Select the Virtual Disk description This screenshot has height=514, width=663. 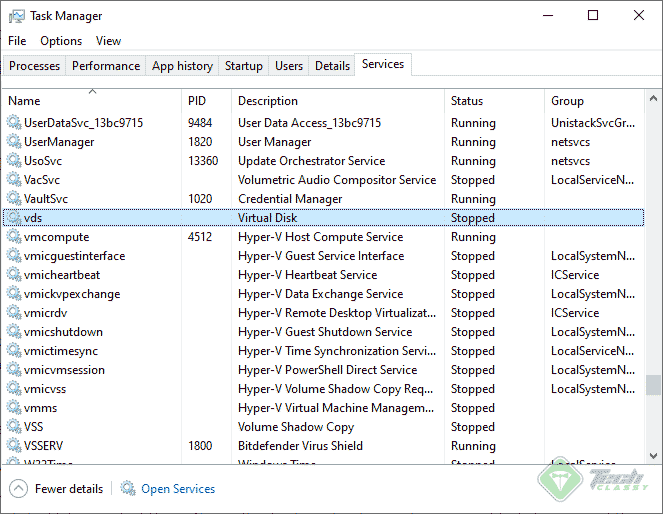[268, 218]
